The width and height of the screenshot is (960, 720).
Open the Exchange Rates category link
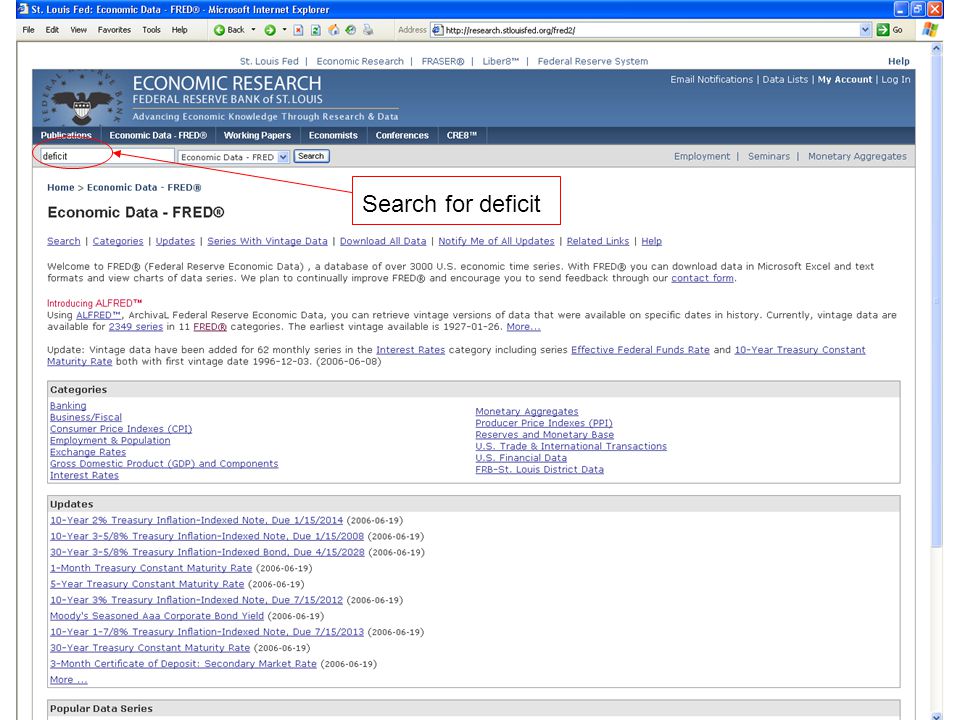click(x=88, y=452)
